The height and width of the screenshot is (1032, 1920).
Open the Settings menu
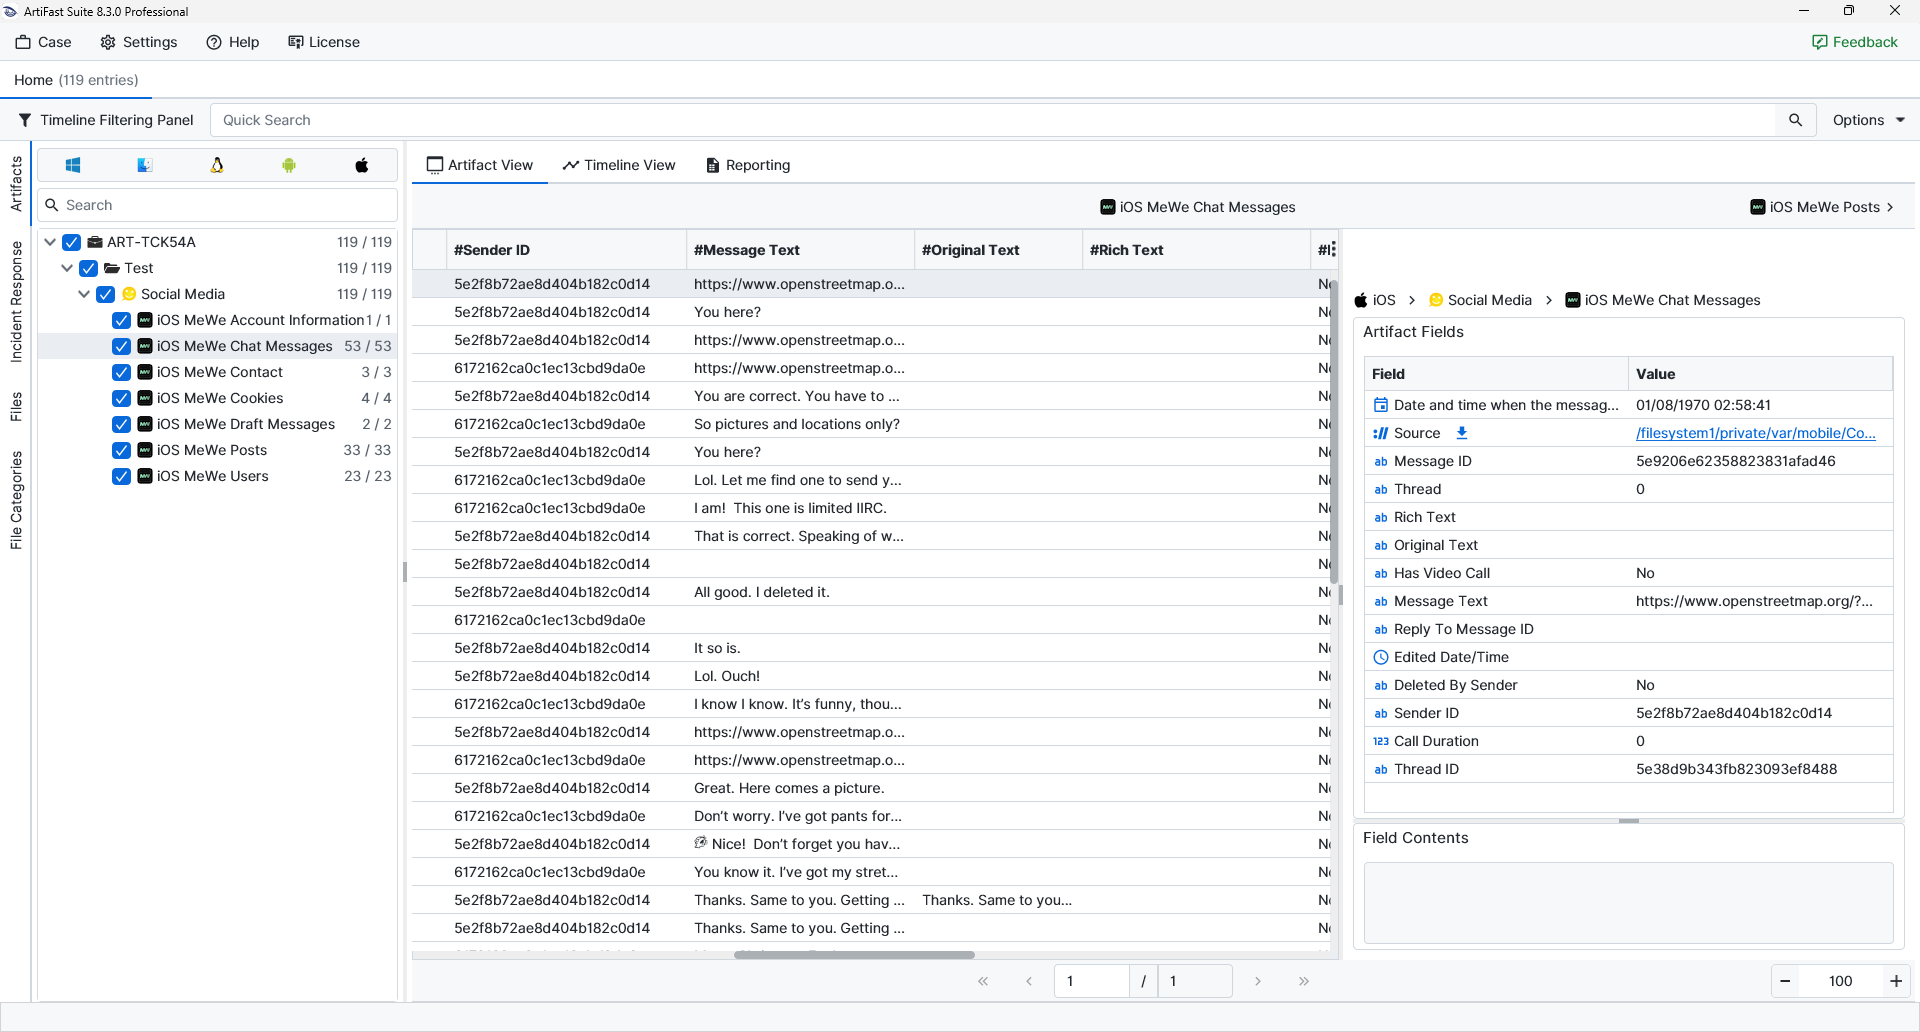tap(139, 42)
